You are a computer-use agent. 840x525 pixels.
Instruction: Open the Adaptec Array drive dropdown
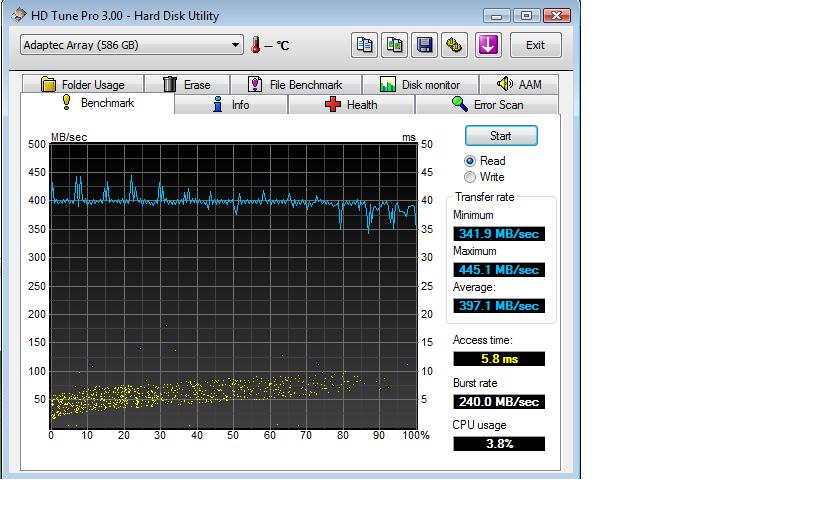point(132,45)
